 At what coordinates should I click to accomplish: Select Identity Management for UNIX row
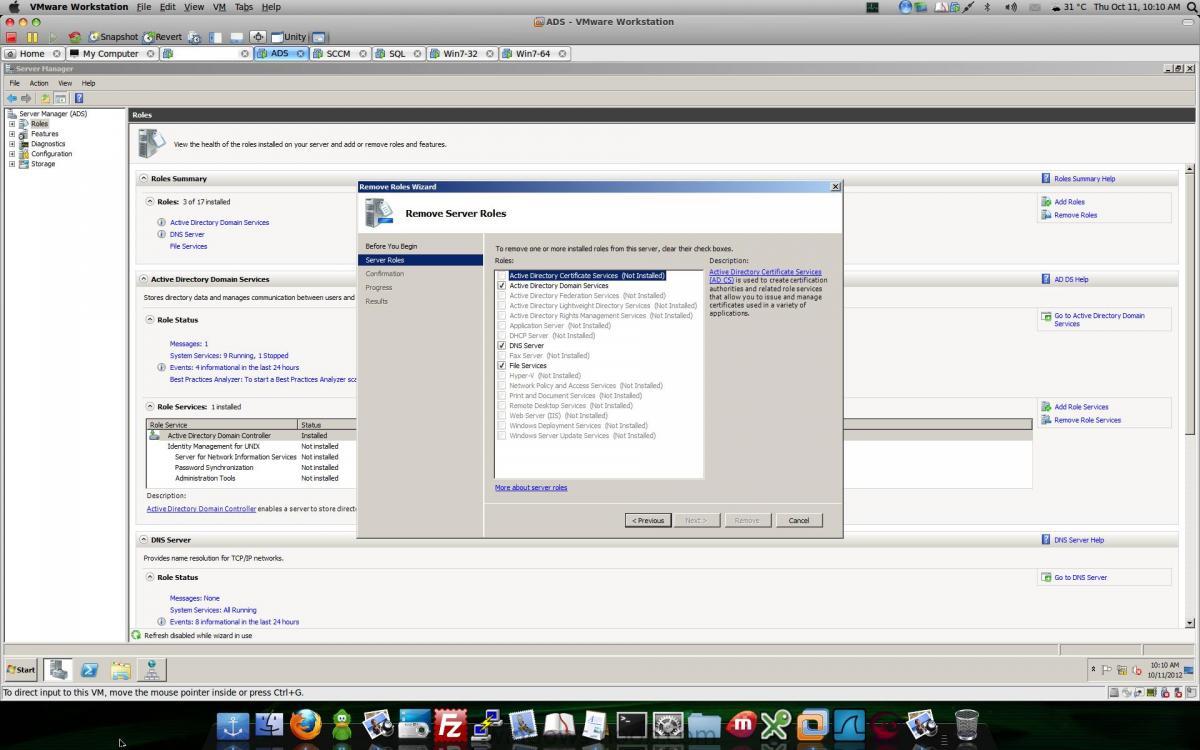(590, 446)
